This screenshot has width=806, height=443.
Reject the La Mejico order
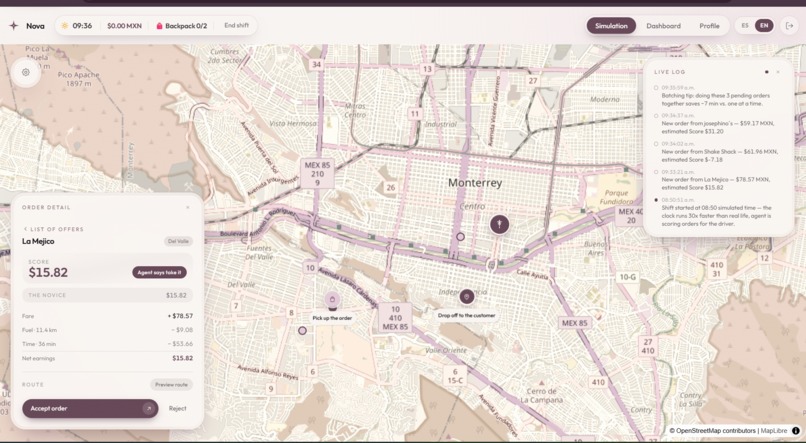tap(177, 409)
